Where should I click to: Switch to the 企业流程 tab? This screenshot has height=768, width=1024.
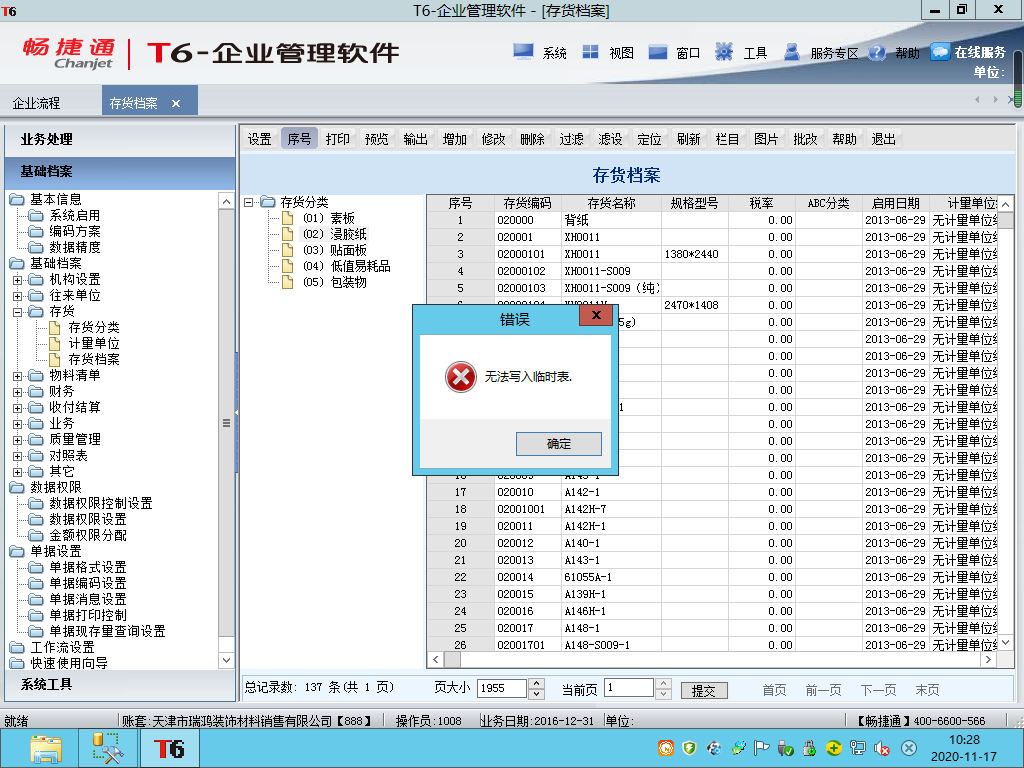point(37,103)
